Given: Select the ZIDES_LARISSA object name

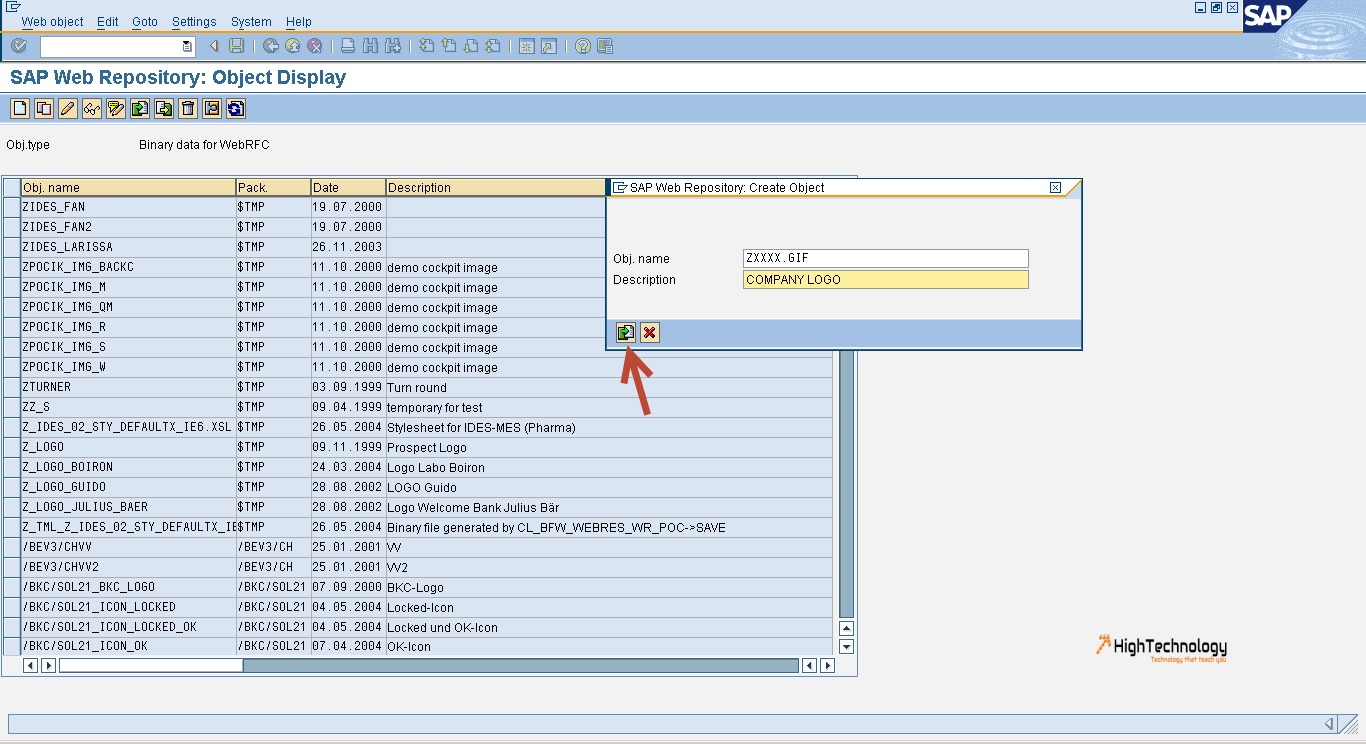Looking at the screenshot, I should tap(67, 247).
